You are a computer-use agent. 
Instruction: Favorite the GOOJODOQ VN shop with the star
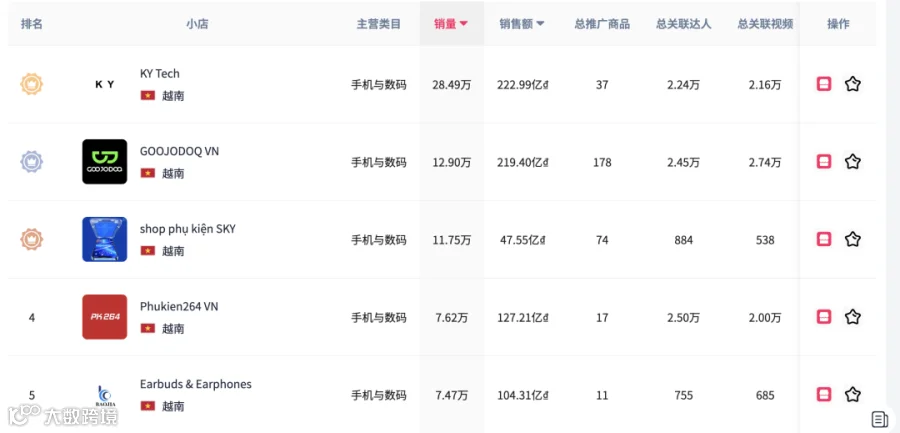pyautogui.click(x=852, y=162)
